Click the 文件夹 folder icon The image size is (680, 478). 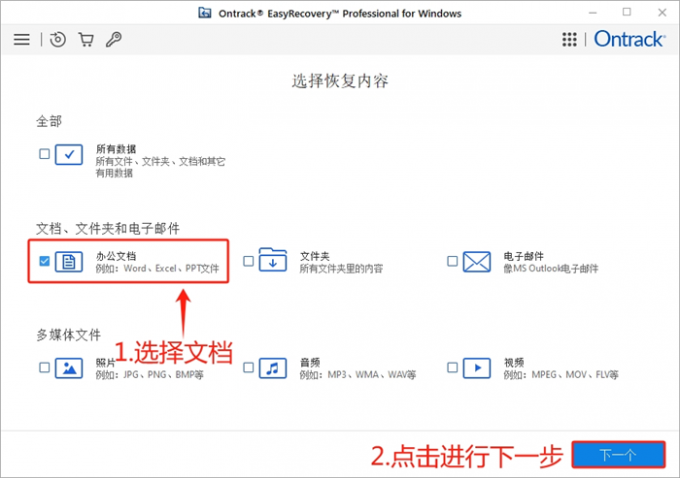coord(273,260)
